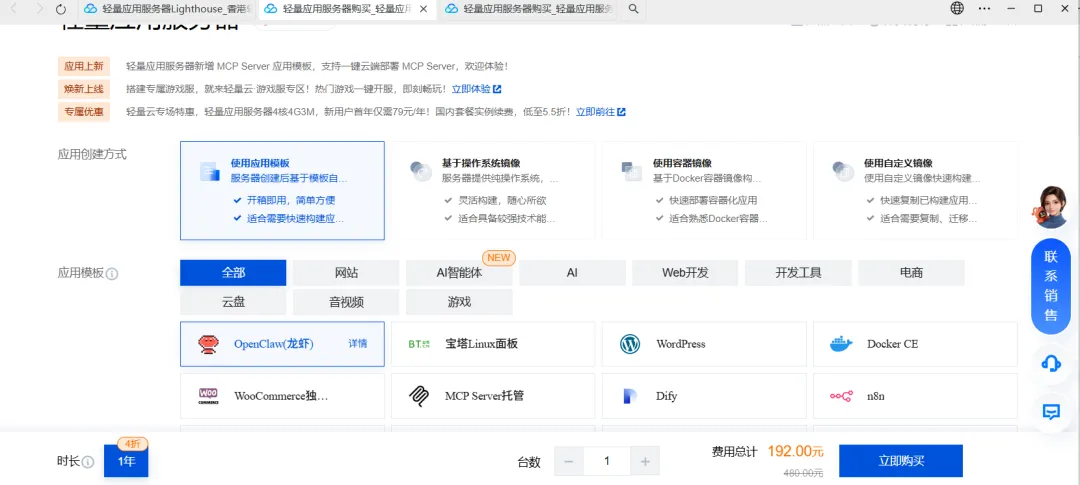1080x485 pixels.
Task: Close the active 轻量应用服务器购买 tab
Action: 424,9
